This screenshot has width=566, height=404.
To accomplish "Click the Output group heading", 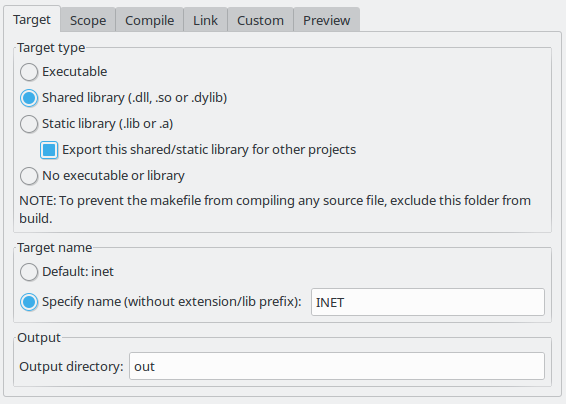I will [x=39, y=338].
